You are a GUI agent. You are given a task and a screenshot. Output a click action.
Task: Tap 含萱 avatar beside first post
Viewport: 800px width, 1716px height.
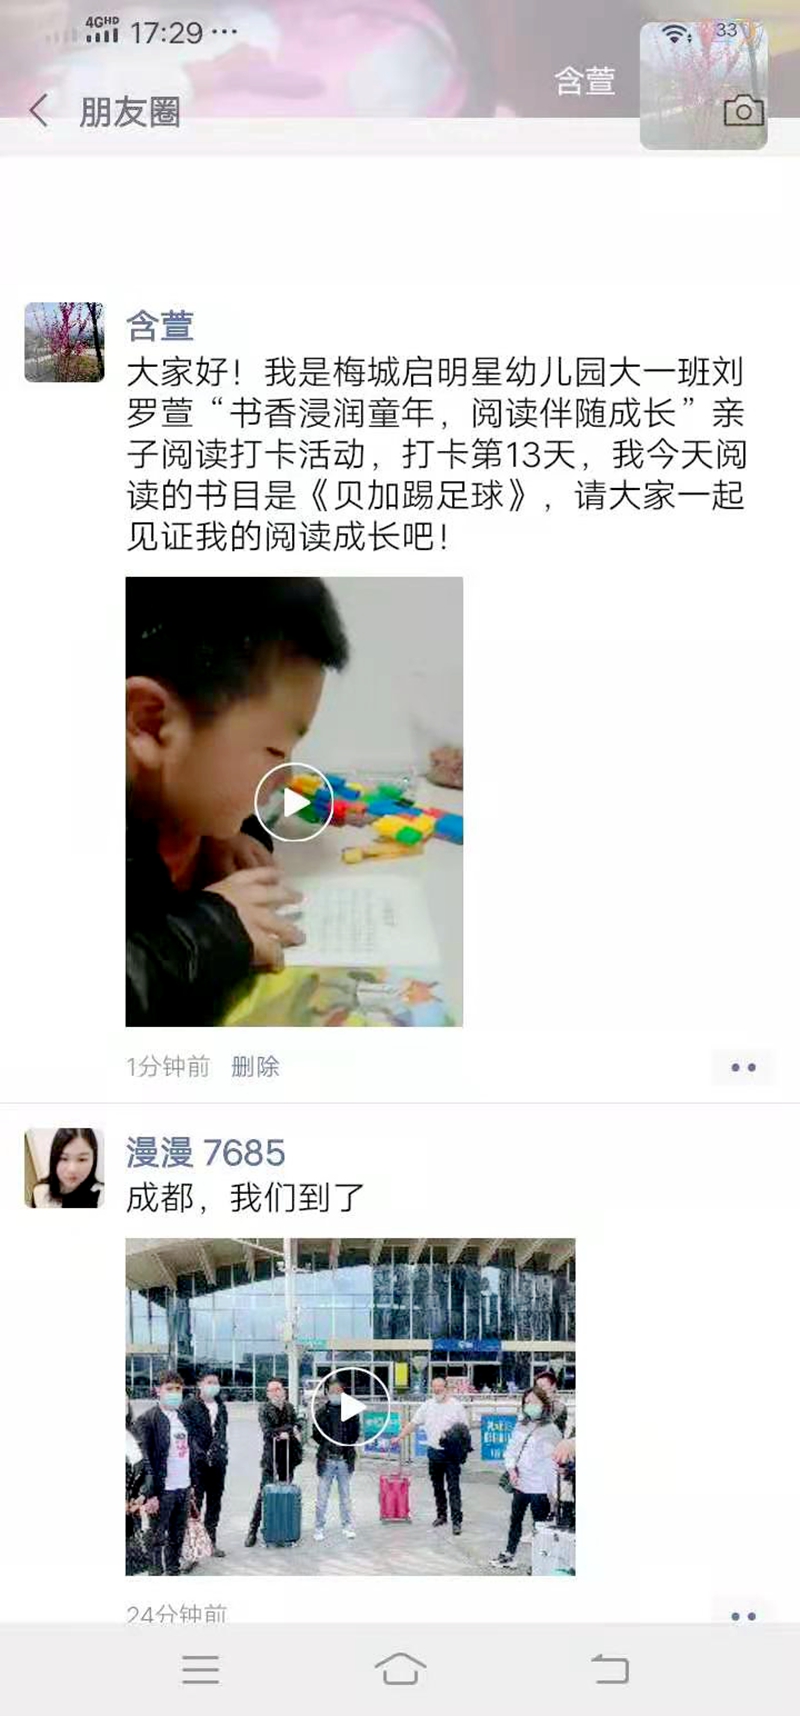pyautogui.click(x=64, y=342)
